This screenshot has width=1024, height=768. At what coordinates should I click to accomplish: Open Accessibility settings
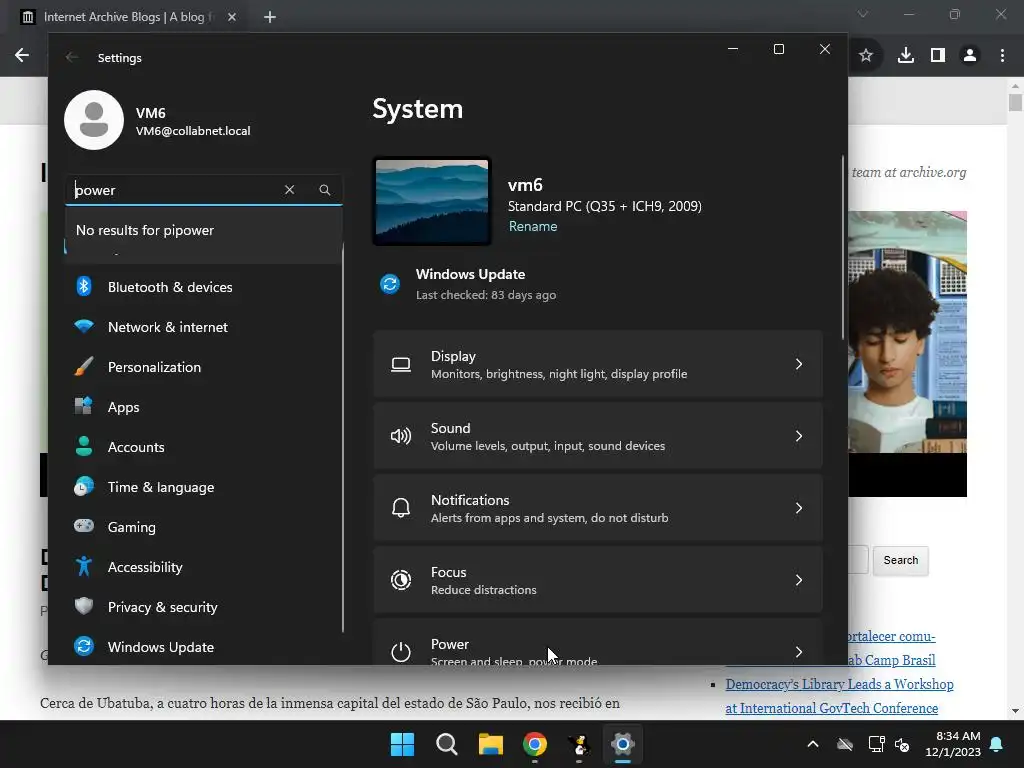(202, 567)
